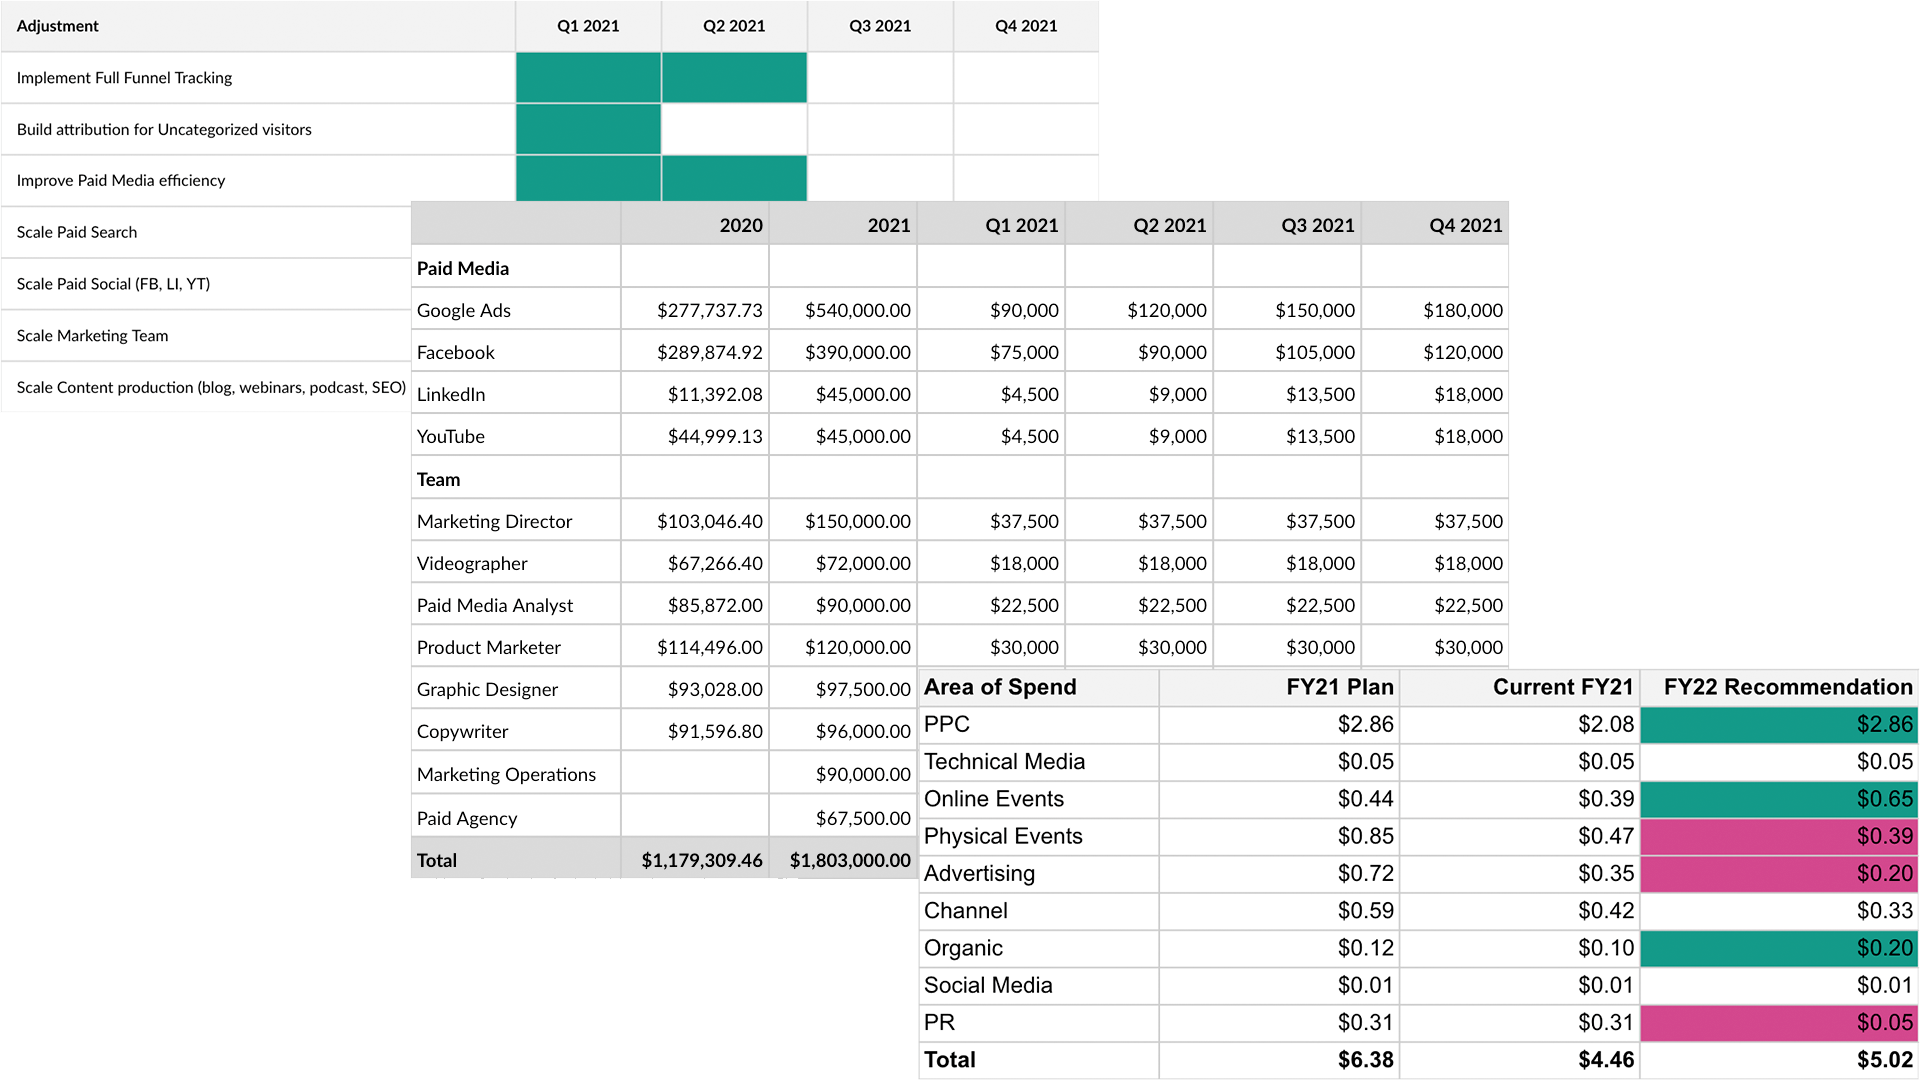Select Improve Paid Media efficiency row label
The width and height of the screenshot is (1920, 1080).
click(x=121, y=181)
